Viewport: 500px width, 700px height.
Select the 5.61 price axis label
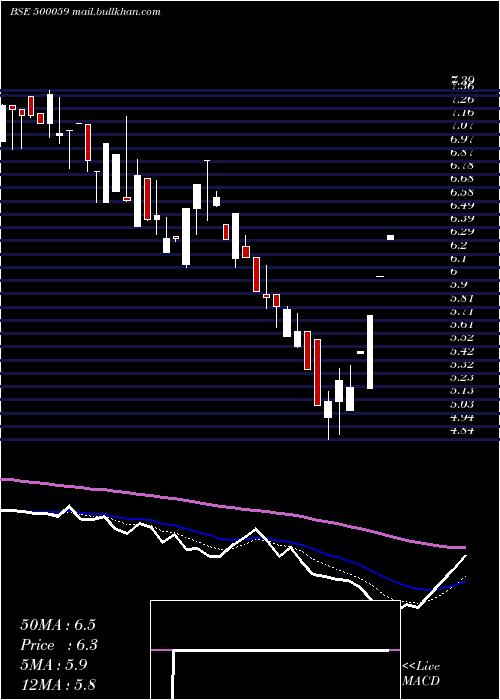(x=462, y=325)
